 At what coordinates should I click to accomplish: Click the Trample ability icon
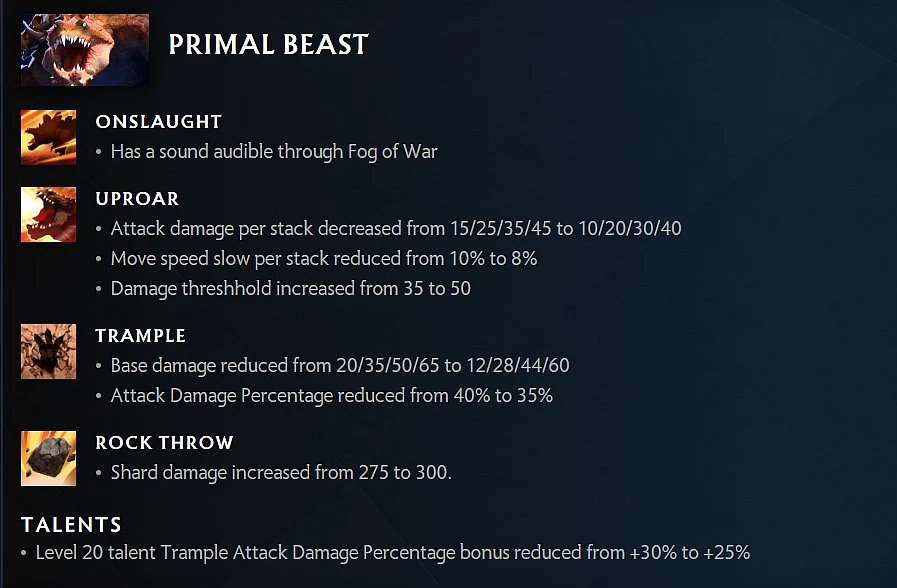tap(49, 351)
